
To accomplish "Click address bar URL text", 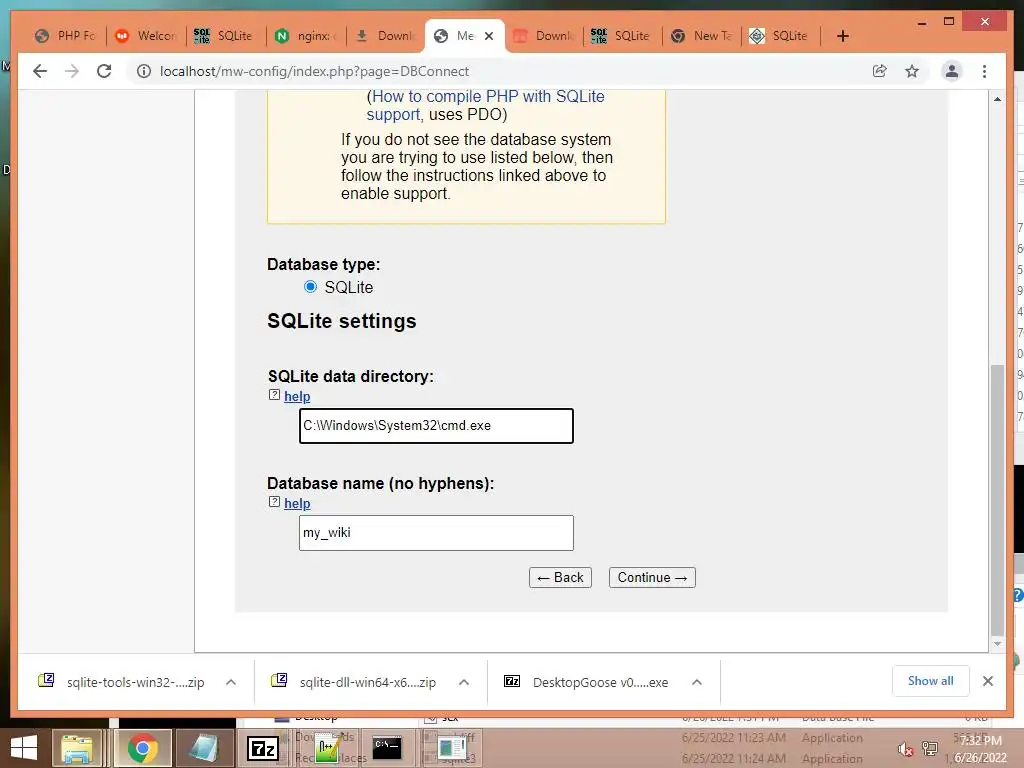I will 314,71.
